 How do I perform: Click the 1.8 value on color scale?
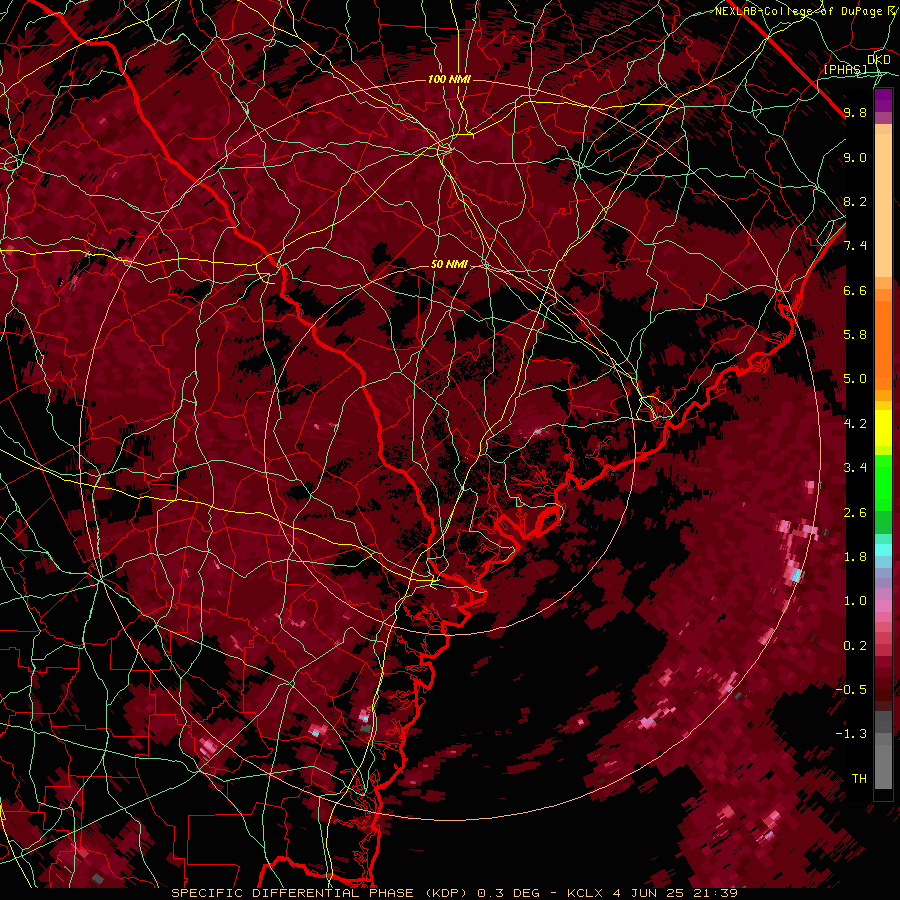855,557
